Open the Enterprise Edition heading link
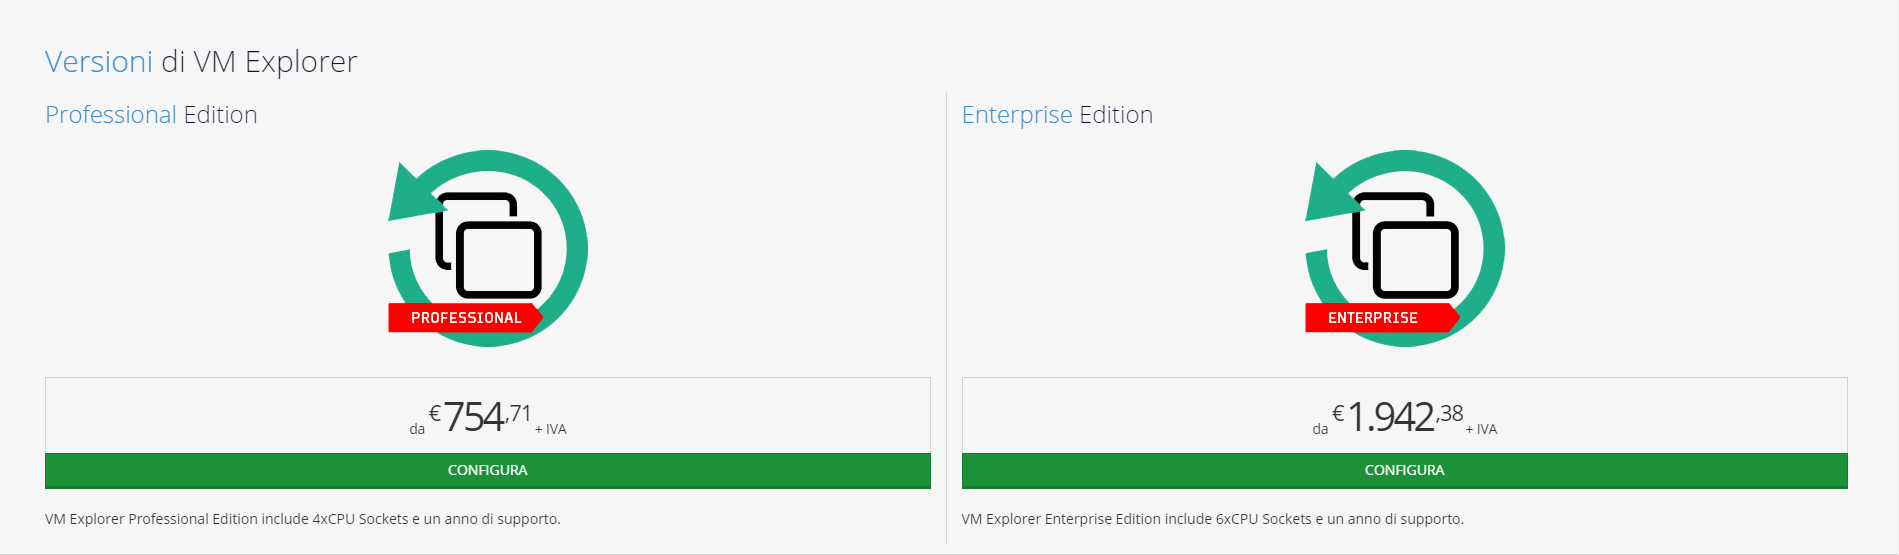This screenshot has width=1899, height=555. (x=1057, y=115)
